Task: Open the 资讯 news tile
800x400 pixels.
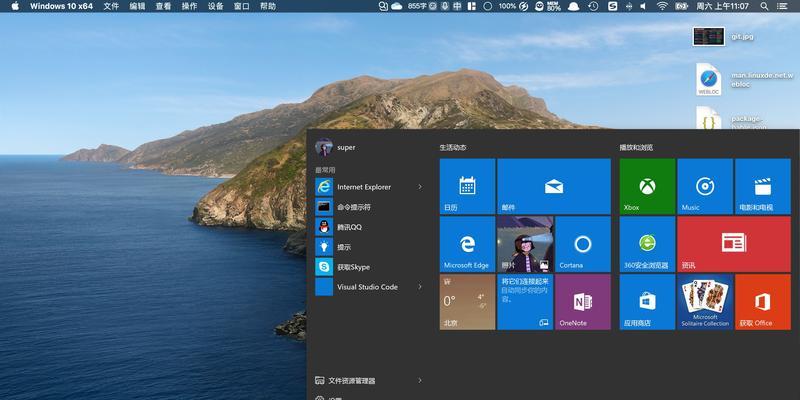Action: (734, 244)
